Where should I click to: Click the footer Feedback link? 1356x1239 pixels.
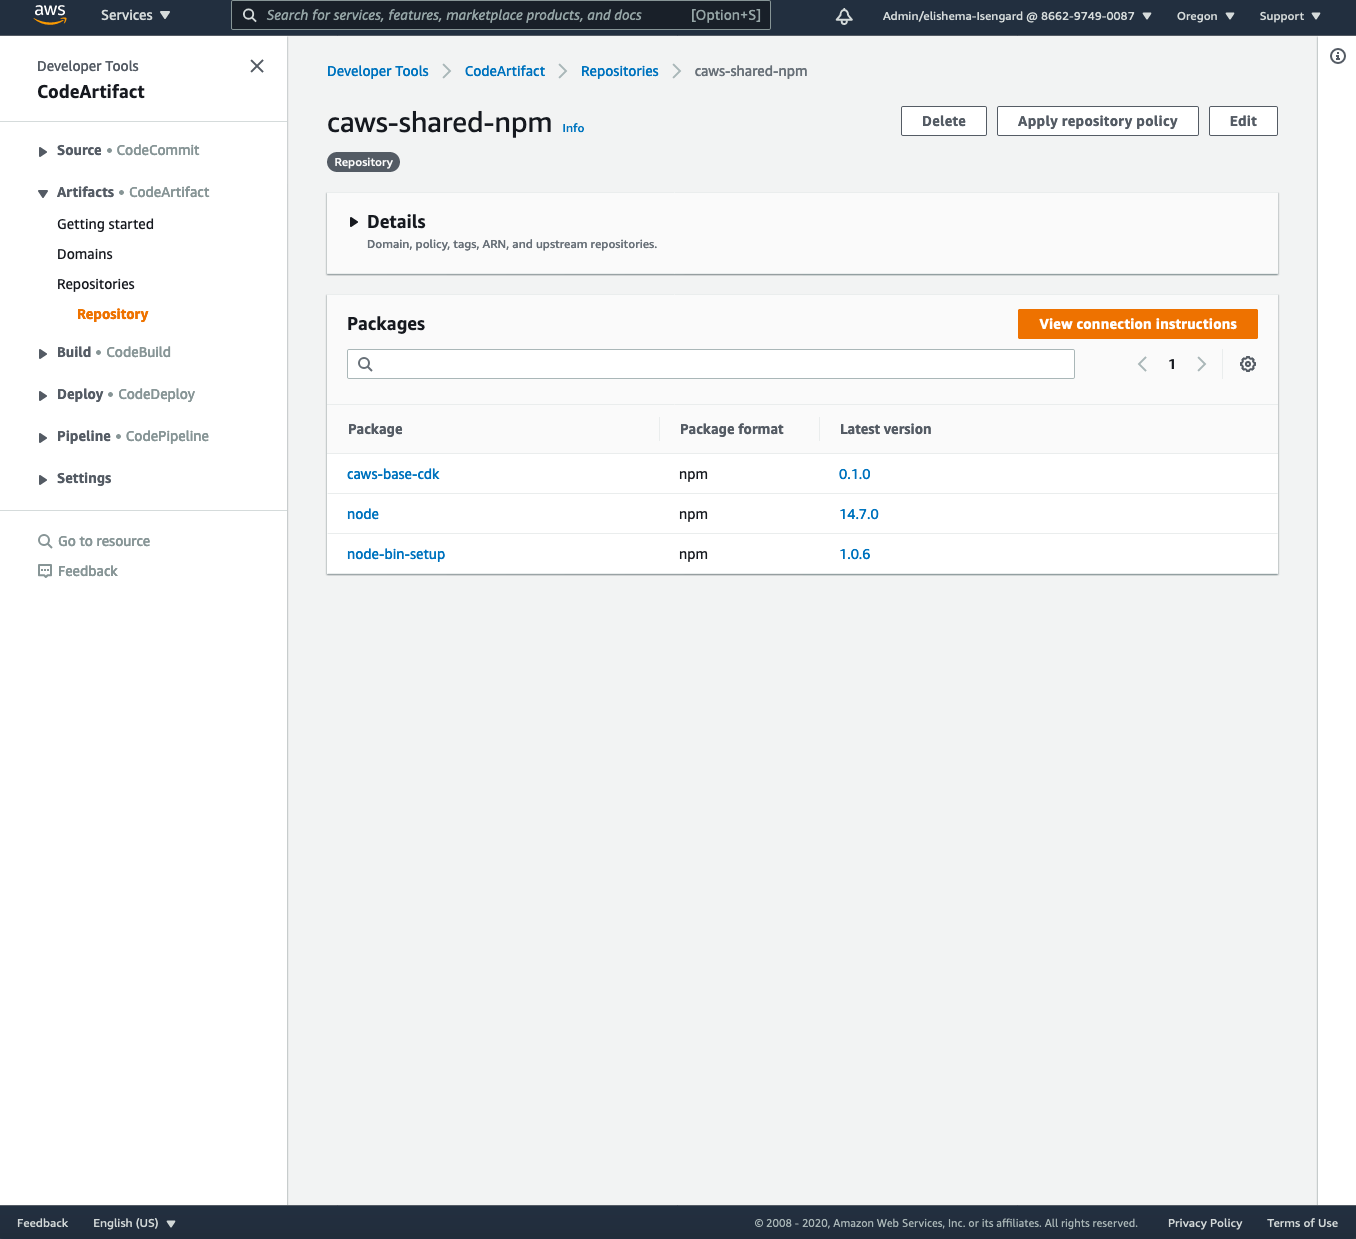pyautogui.click(x=43, y=1223)
